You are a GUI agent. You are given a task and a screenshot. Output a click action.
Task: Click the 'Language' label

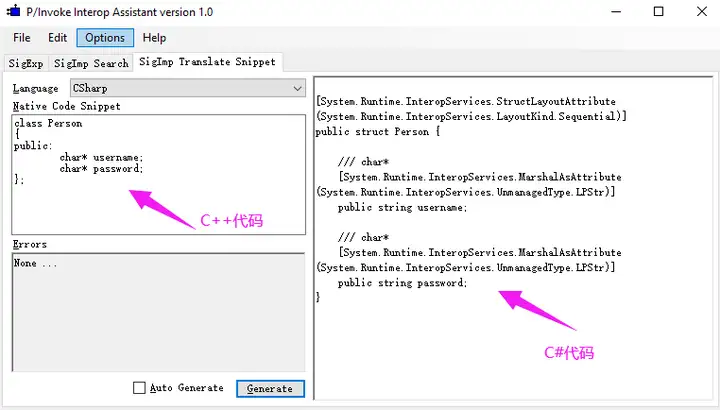click(x=35, y=89)
